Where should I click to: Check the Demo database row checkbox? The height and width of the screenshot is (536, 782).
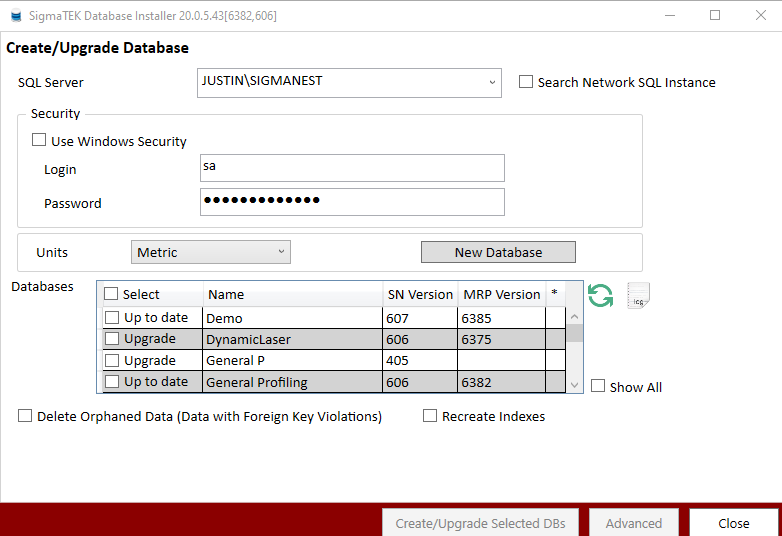click(x=112, y=318)
